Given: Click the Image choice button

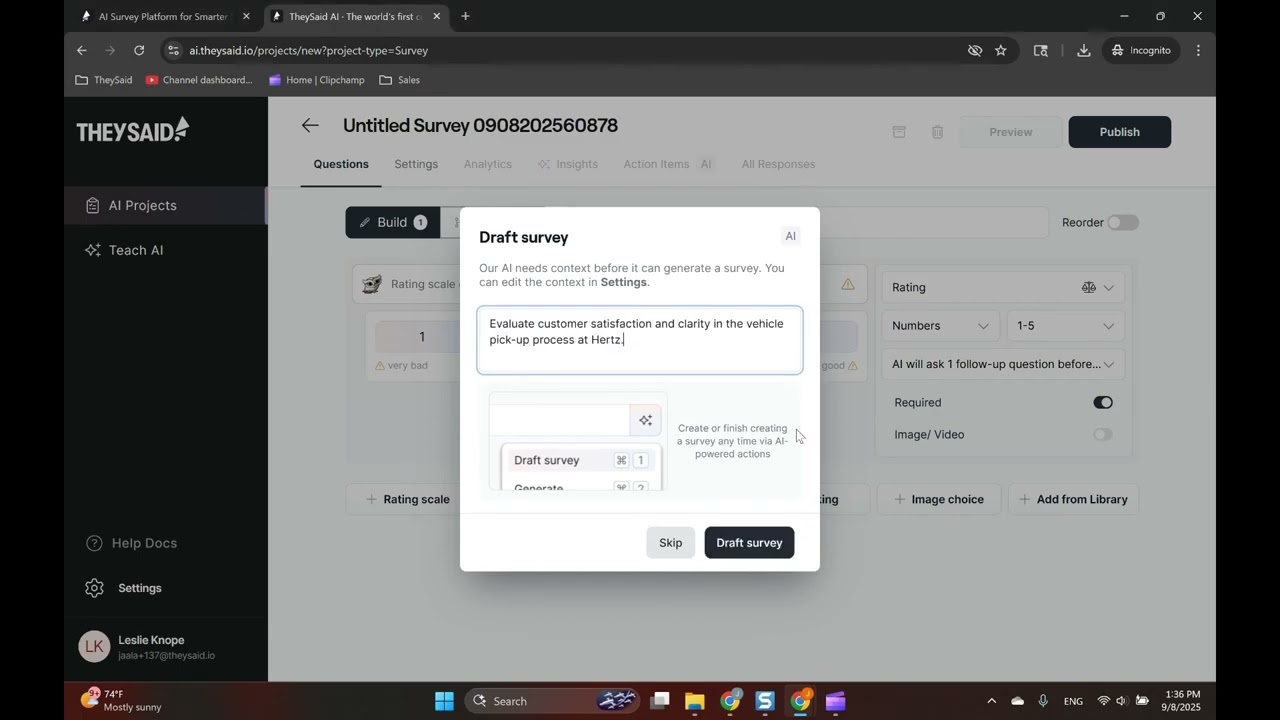Looking at the screenshot, I should [939, 499].
